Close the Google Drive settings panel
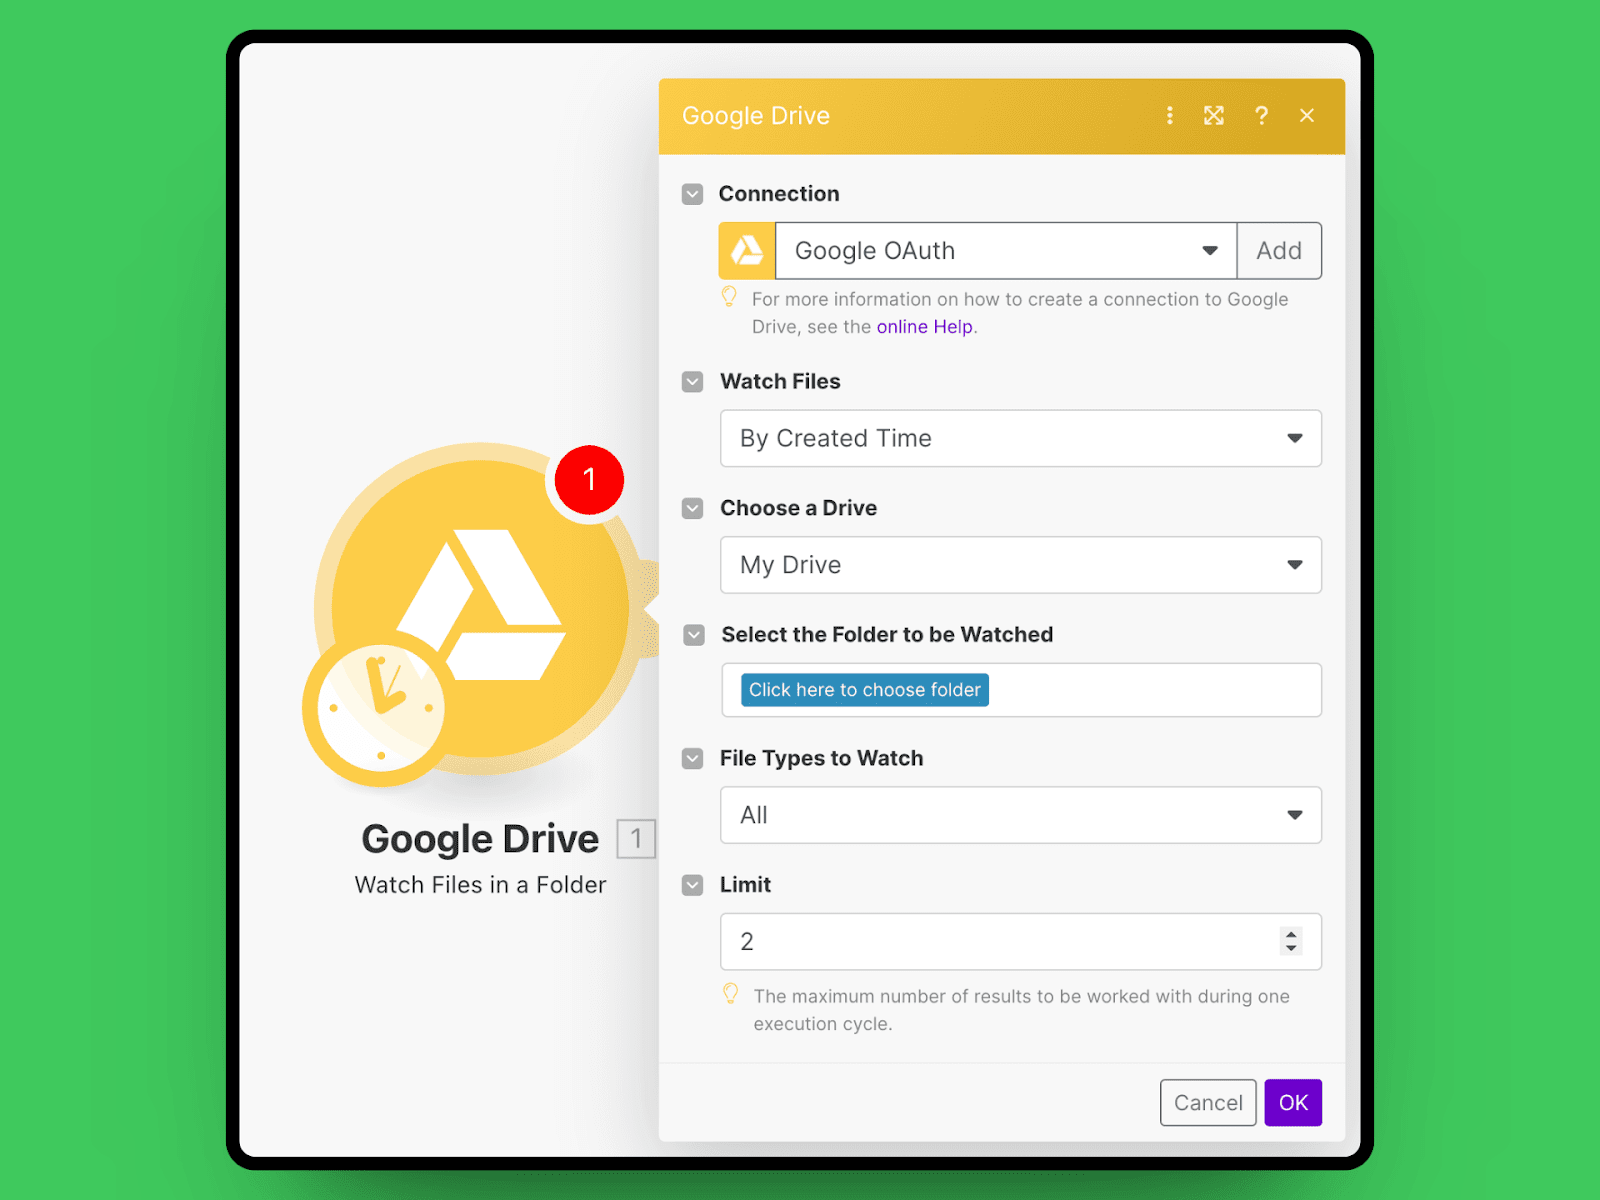This screenshot has width=1600, height=1200. pos(1307,116)
